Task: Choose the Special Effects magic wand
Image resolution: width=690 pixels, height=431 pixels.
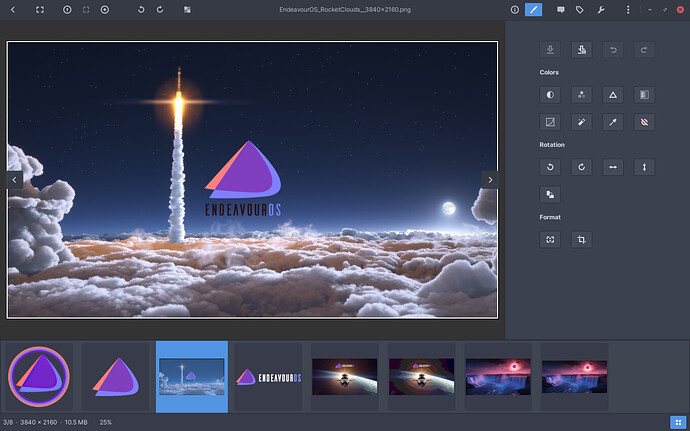Action: point(582,122)
